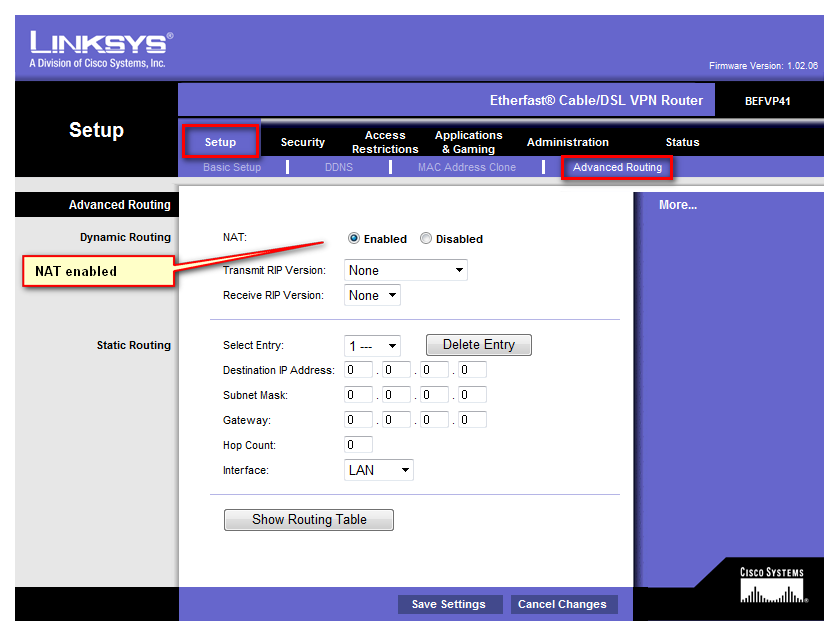Switch to the Security tab
This screenshot has height=636, width=839.
click(302, 142)
